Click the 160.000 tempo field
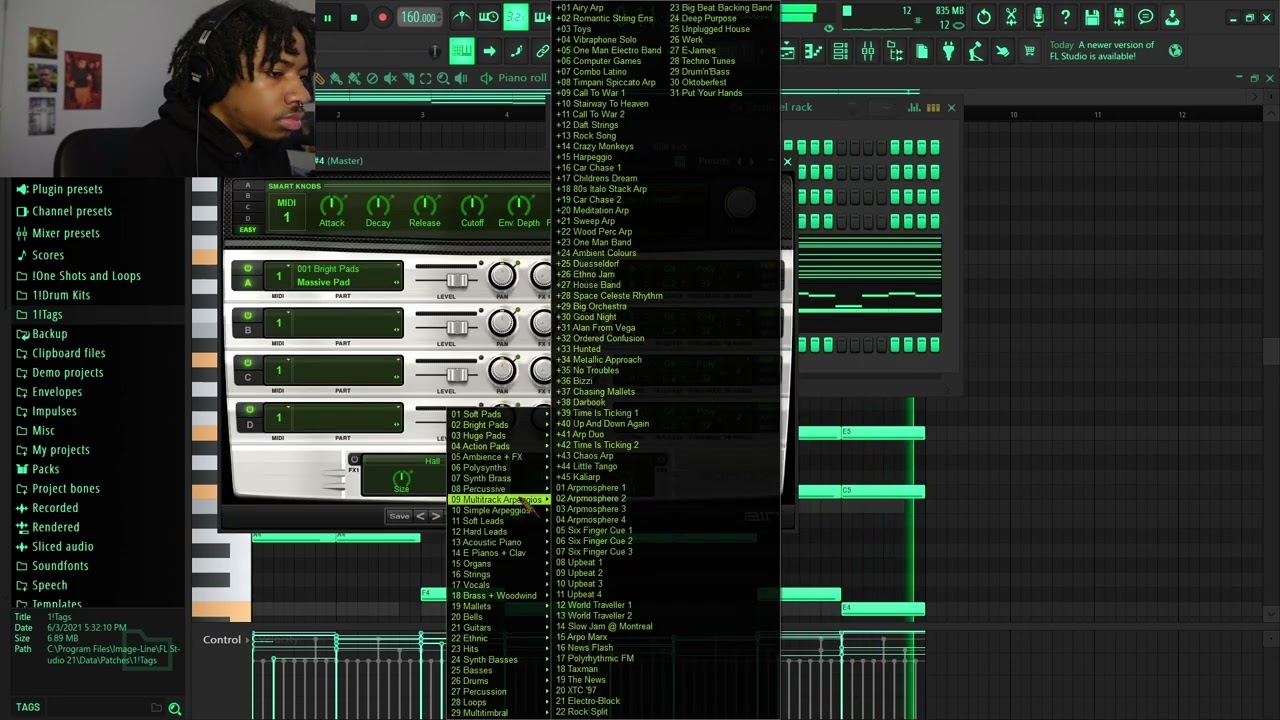The height and width of the screenshot is (720, 1280). point(418,17)
